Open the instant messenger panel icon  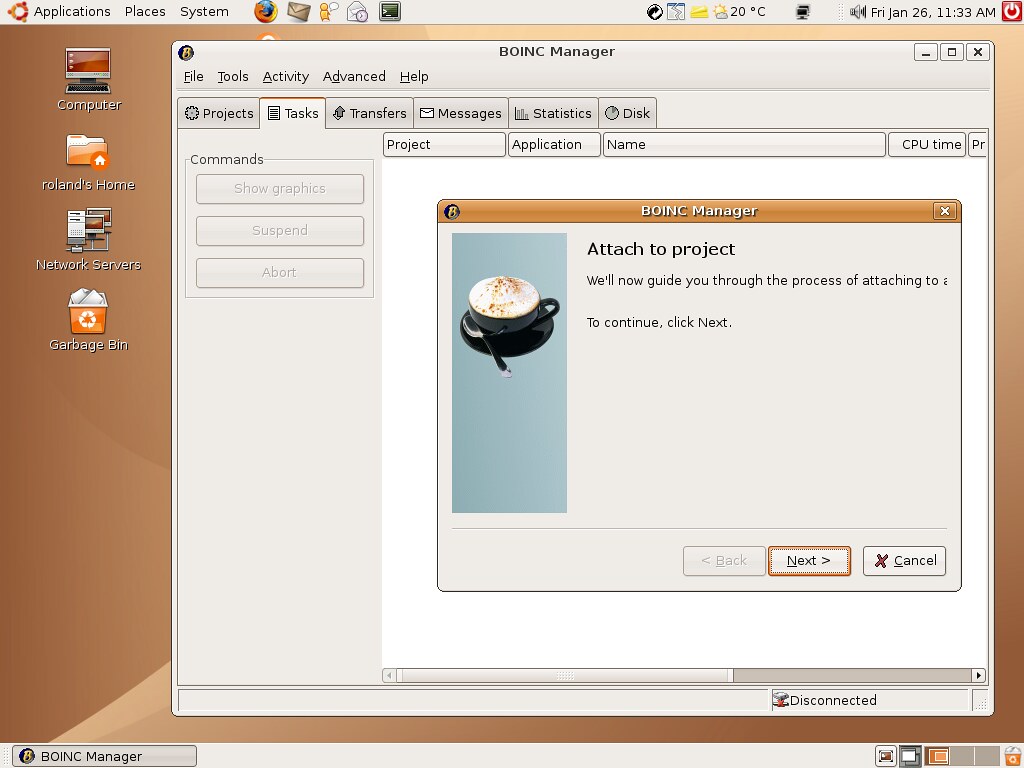click(328, 11)
